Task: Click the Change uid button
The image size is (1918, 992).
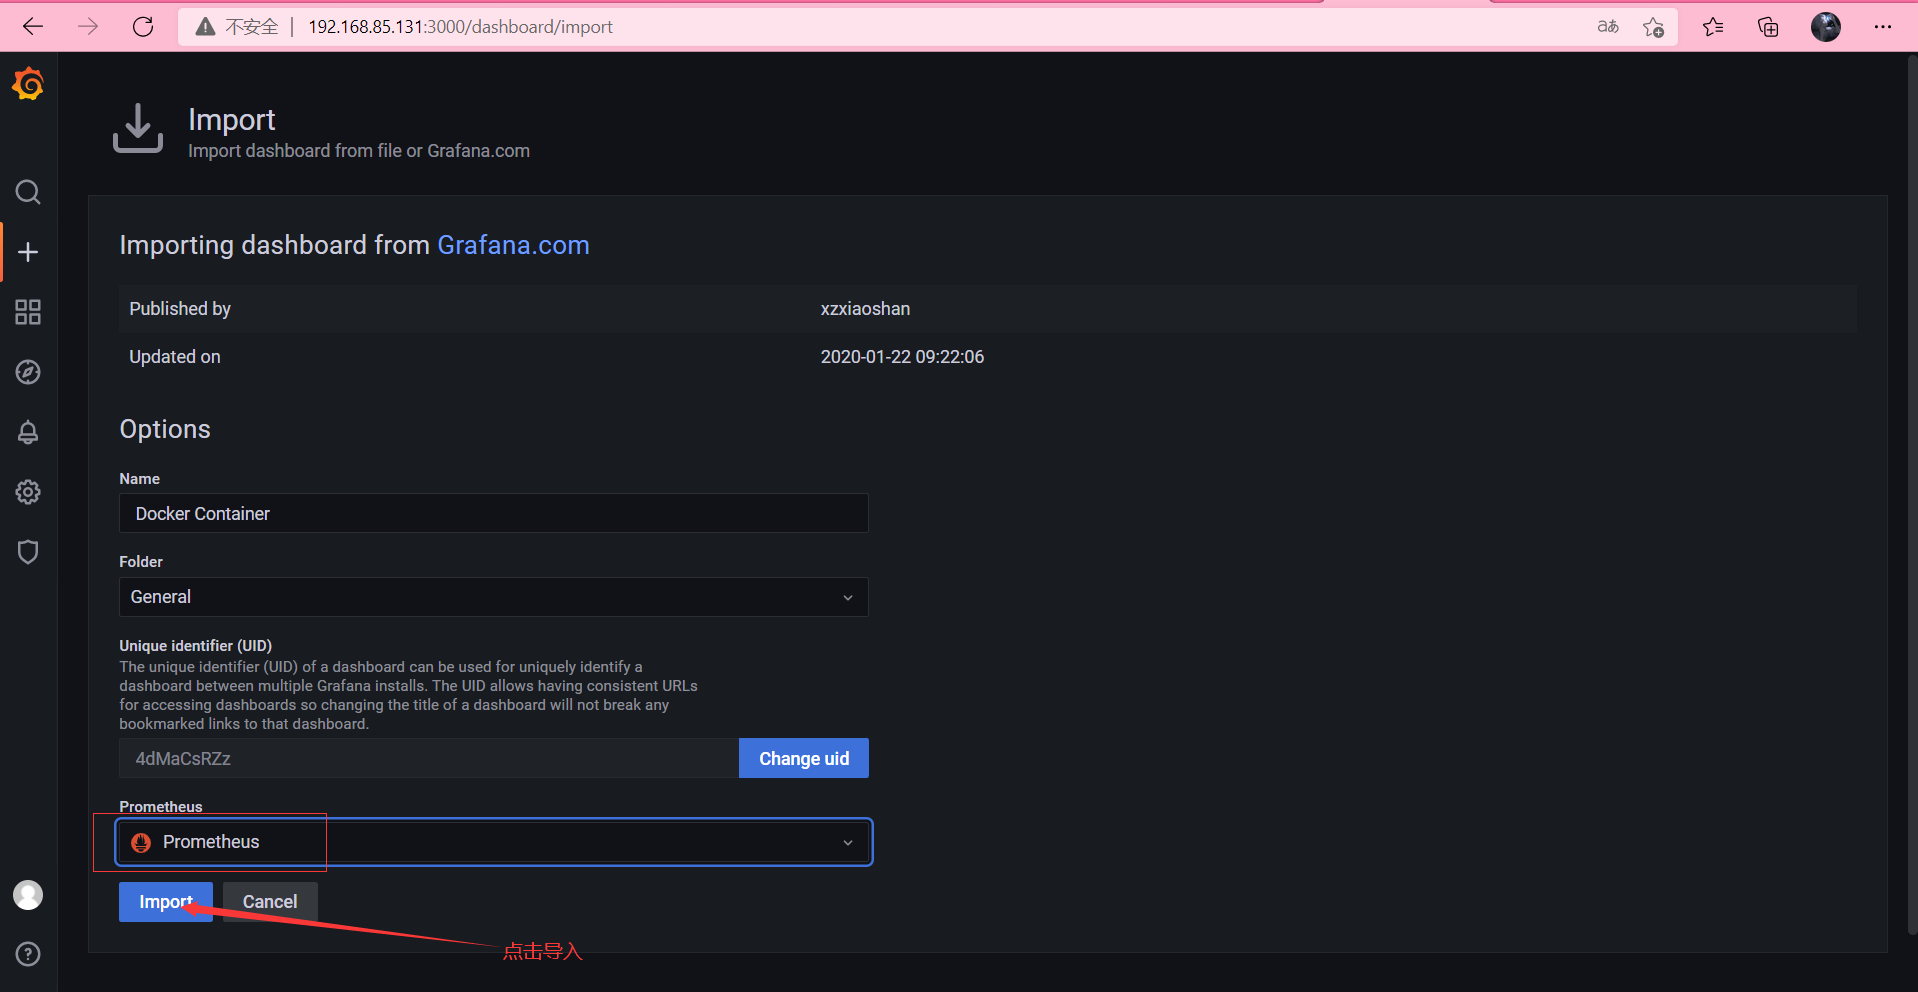Action: (804, 758)
